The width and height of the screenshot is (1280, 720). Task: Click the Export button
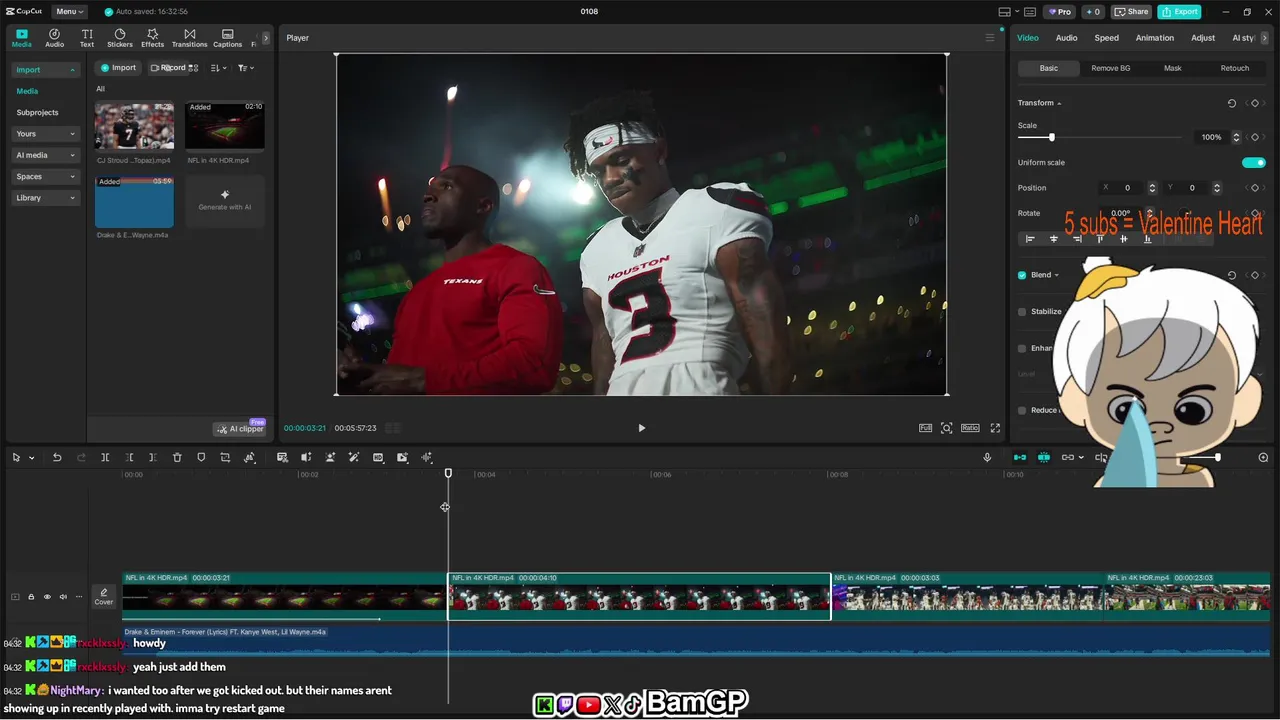[1179, 12]
